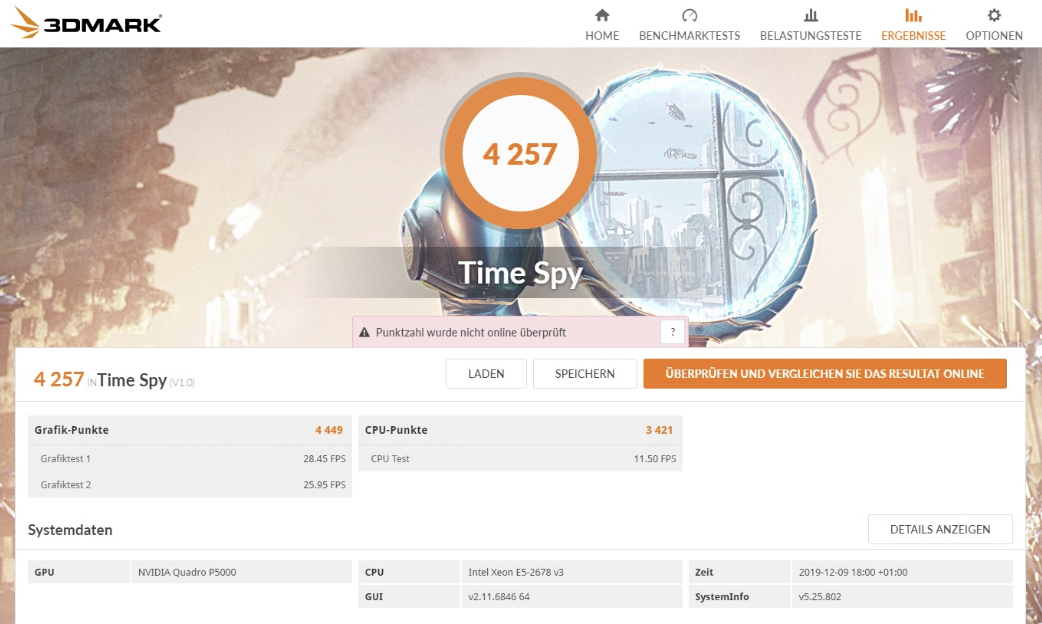Viewport: 1042px width, 624px height.
Task: Open the Optionen gear icon
Action: pyautogui.click(x=993, y=15)
